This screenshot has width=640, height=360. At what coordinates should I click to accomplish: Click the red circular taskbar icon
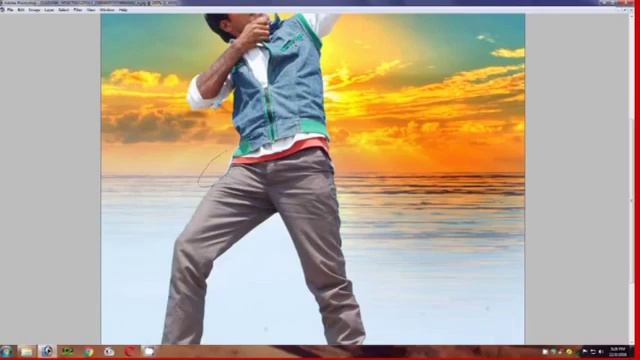click(x=129, y=351)
